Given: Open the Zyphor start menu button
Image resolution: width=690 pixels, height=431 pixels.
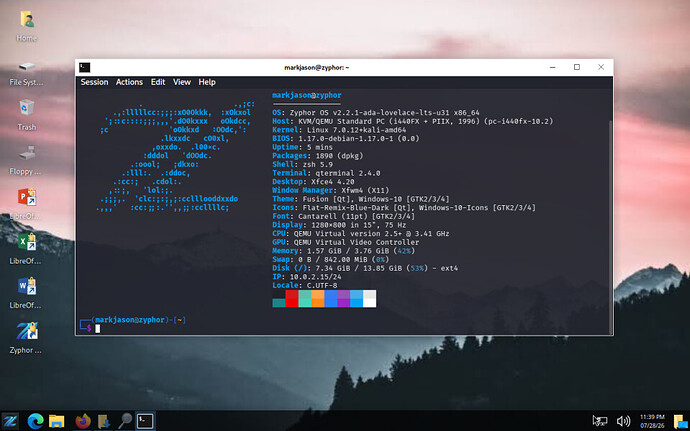Looking at the screenshot, I should click(10, 421).
